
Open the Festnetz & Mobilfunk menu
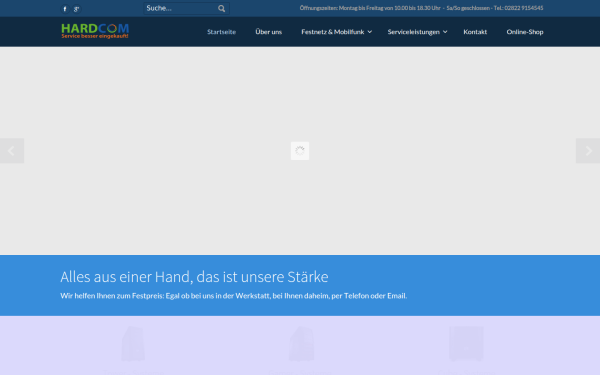click(x=333, y=32)
